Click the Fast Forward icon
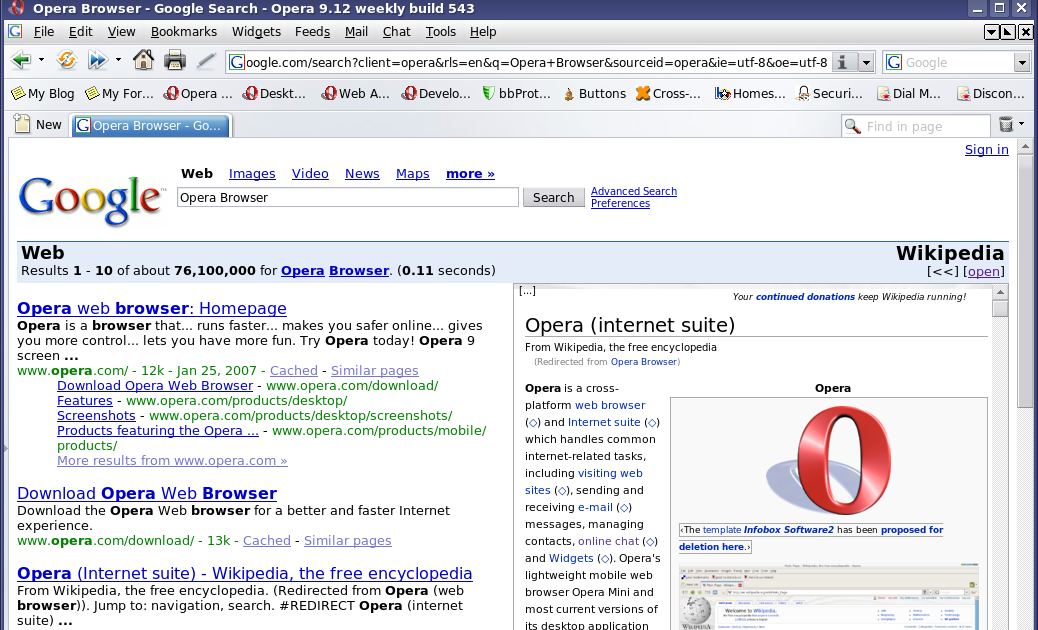This screenshot has height=630, width=1038. (97, 61)
